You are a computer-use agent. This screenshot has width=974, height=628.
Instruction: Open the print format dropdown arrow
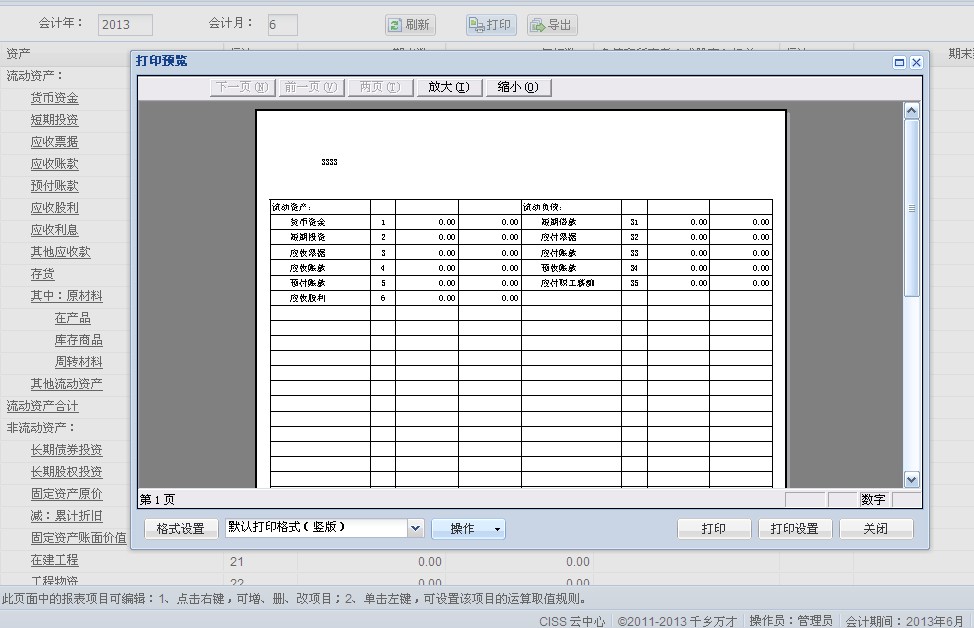pos(416,528)
